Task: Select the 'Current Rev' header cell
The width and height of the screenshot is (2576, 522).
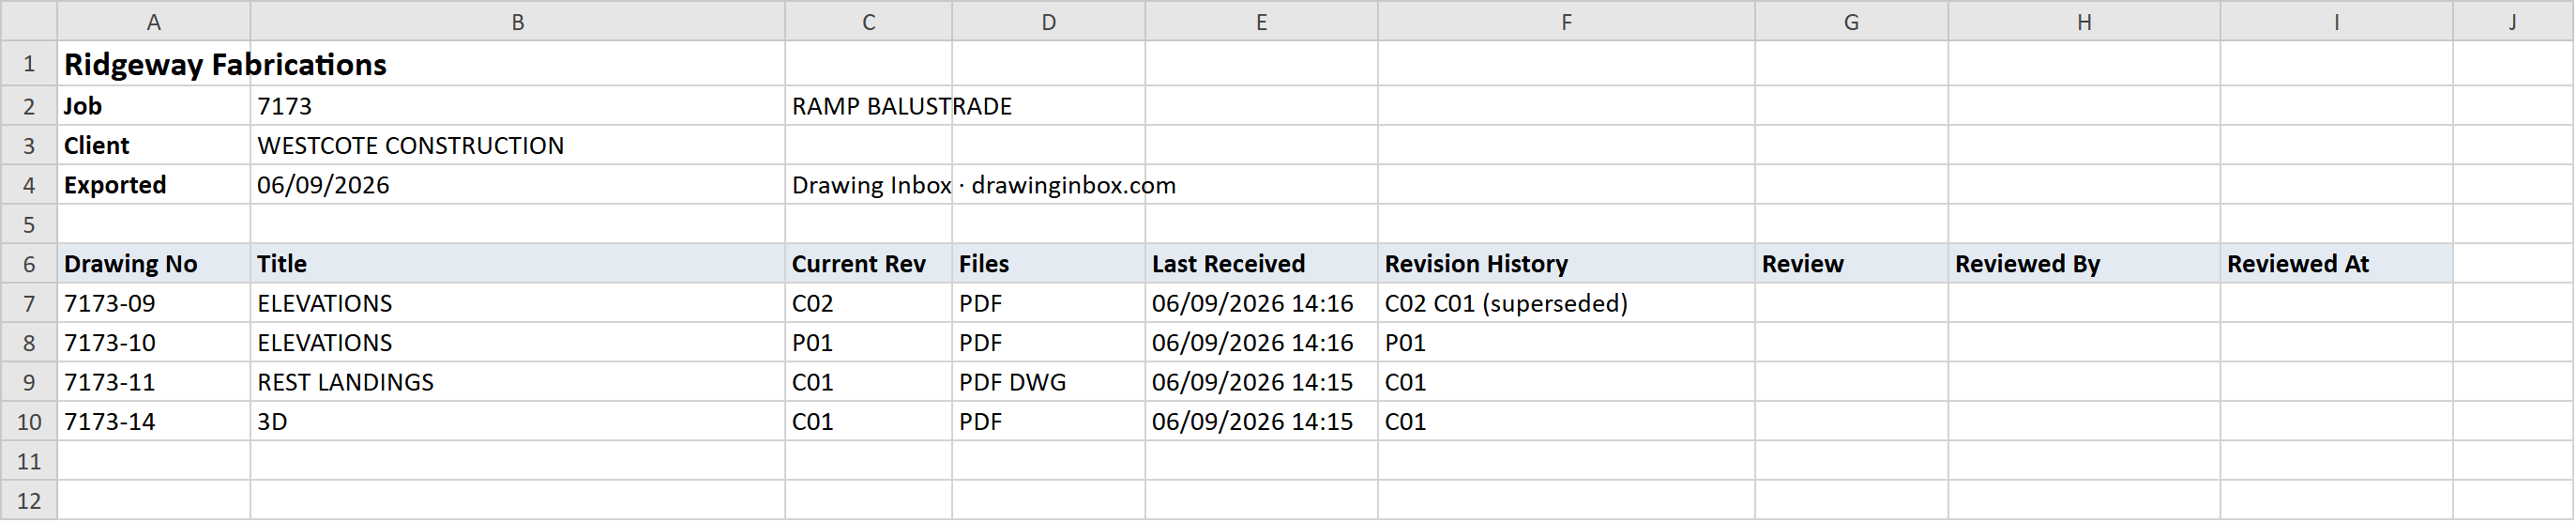Action: click(869, 264)
